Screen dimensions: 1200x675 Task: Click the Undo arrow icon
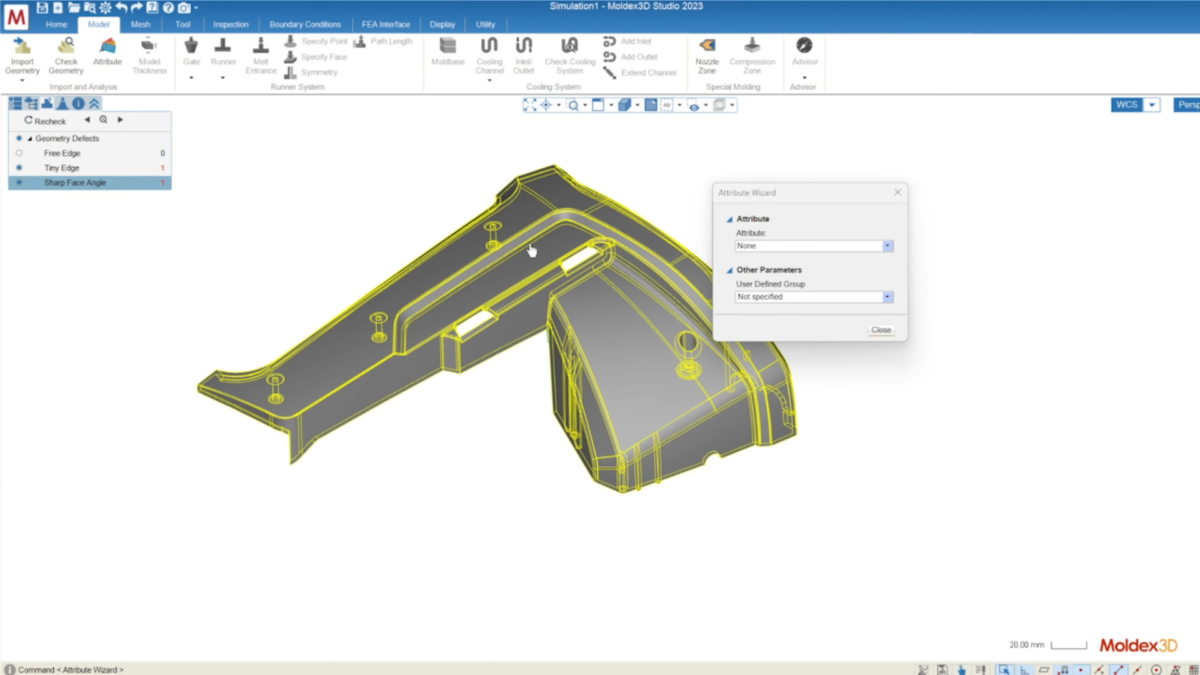point(121,8)
